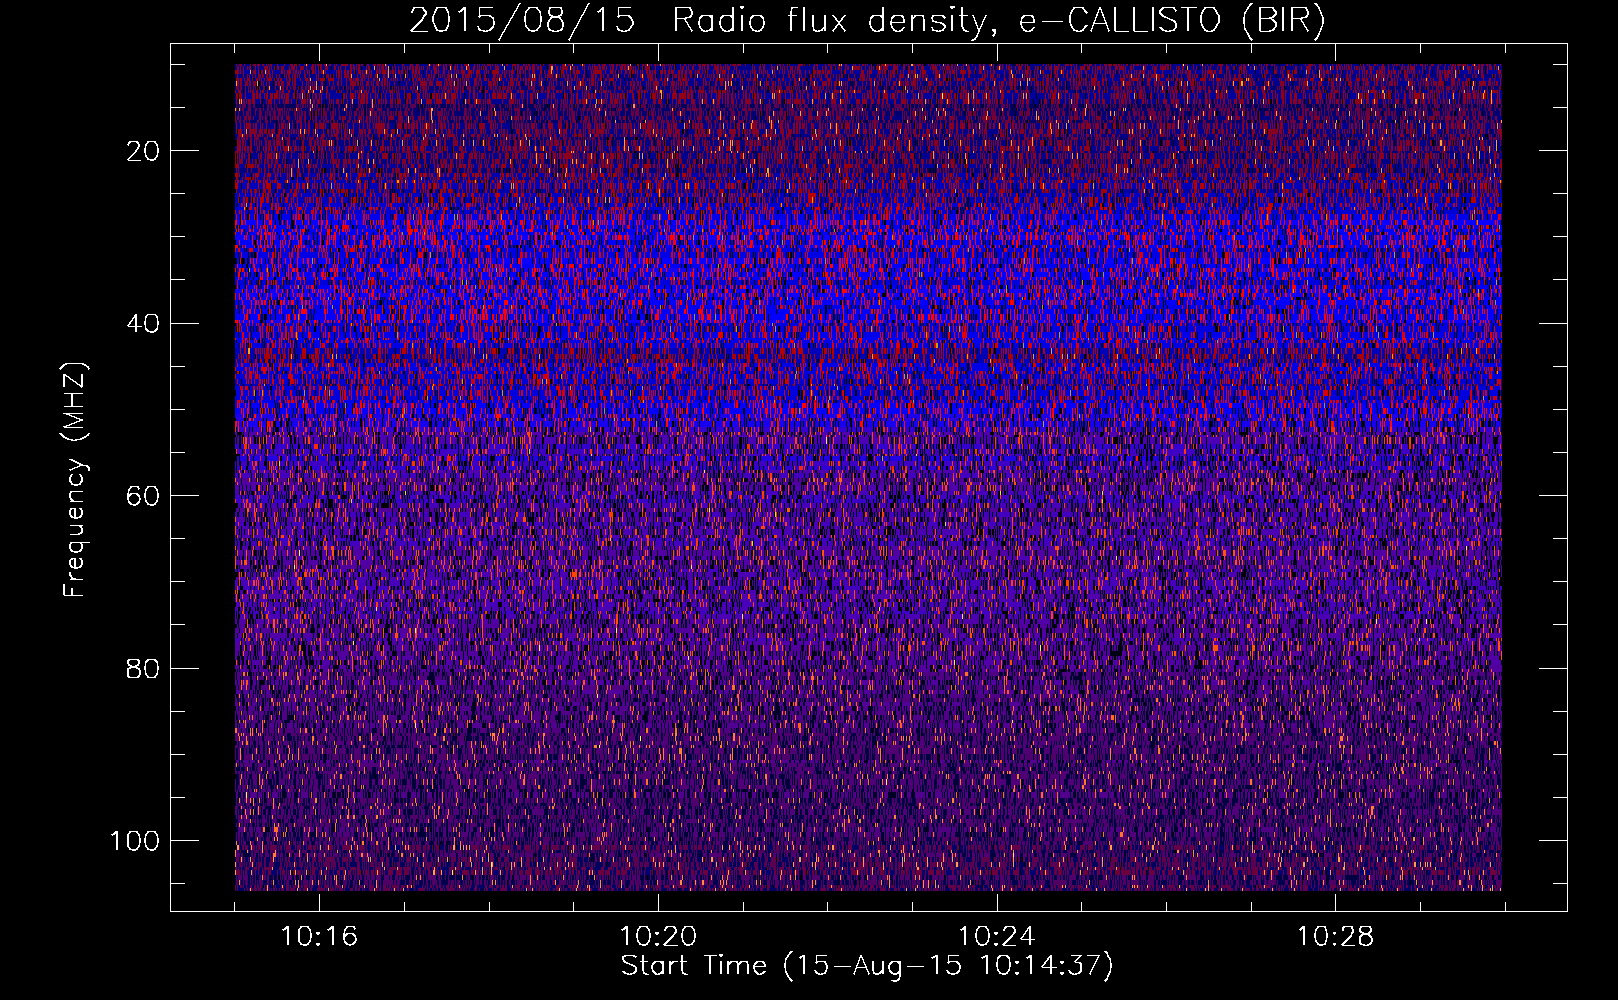Click the '20' frequency tick label
Viewport: 1618px width, 1000px height.
click(x=144, y=151)
